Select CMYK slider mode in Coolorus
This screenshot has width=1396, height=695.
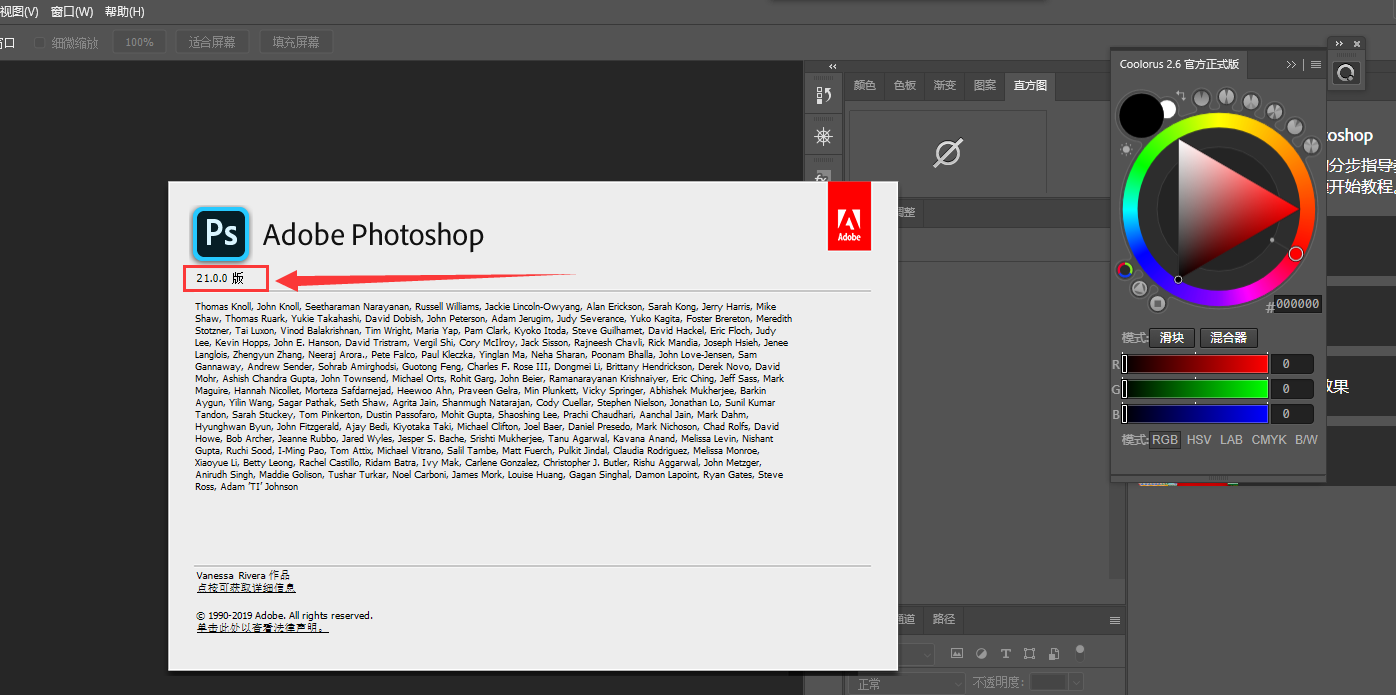1269,440
